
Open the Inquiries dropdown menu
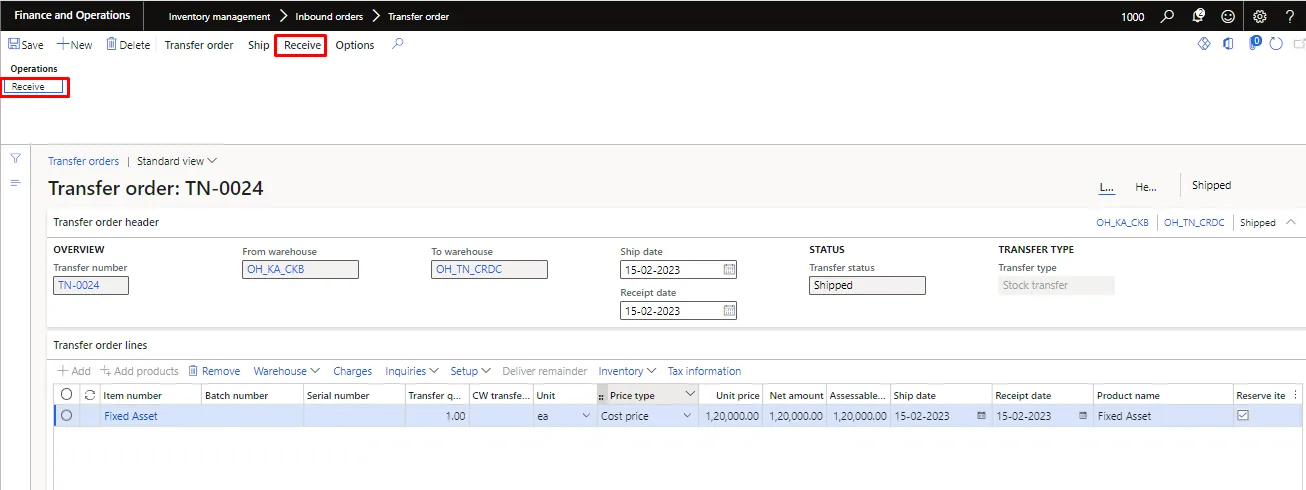(411, 371)
